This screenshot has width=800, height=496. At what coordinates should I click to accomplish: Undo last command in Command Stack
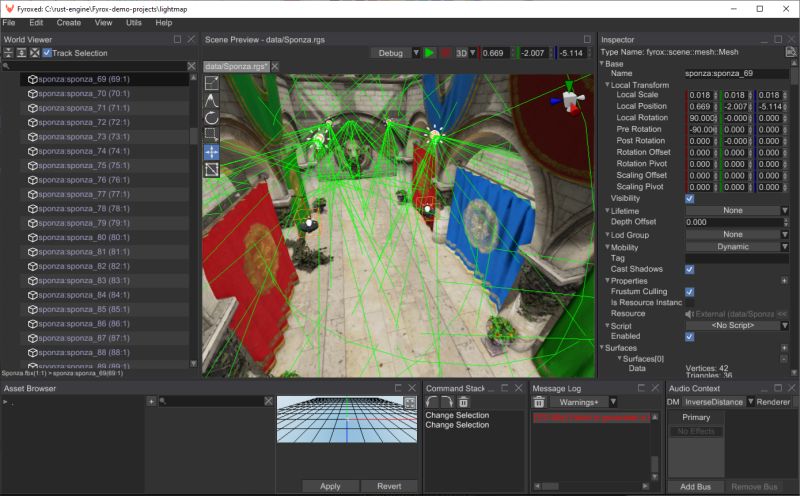tap(432, 402)
